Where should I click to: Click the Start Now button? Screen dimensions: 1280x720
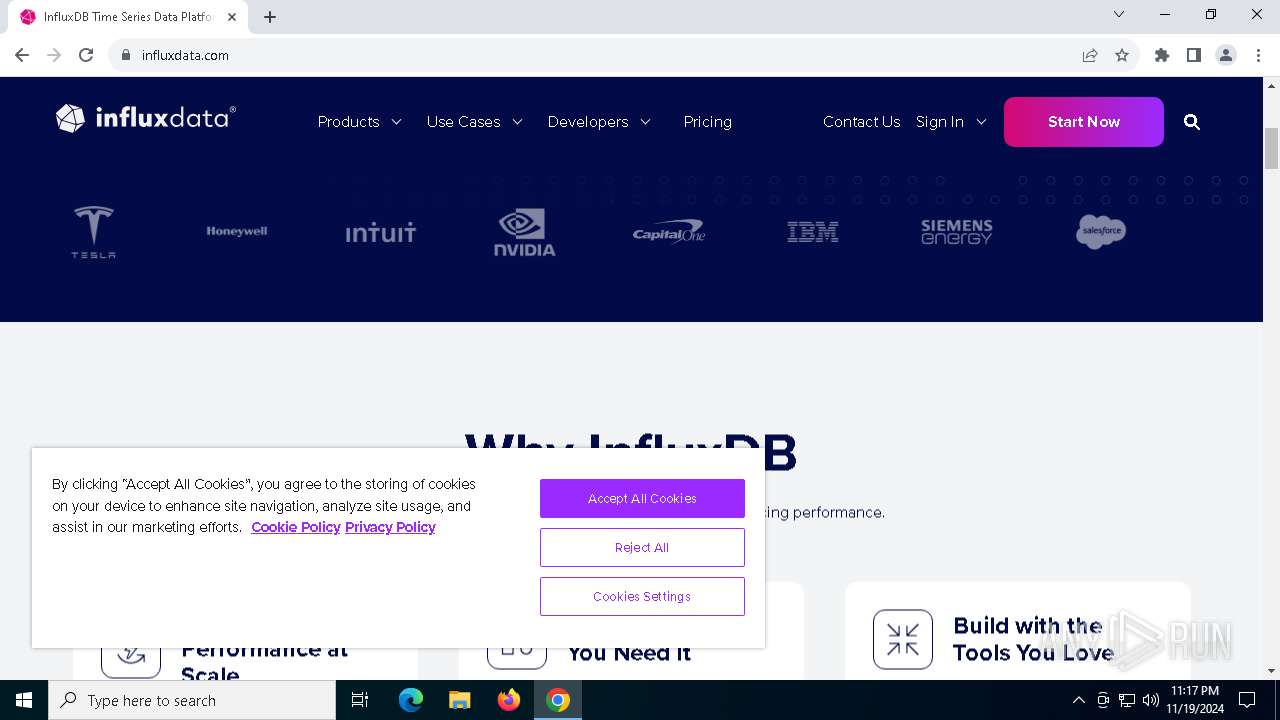pyautogui.click(x=1084, y=122)
